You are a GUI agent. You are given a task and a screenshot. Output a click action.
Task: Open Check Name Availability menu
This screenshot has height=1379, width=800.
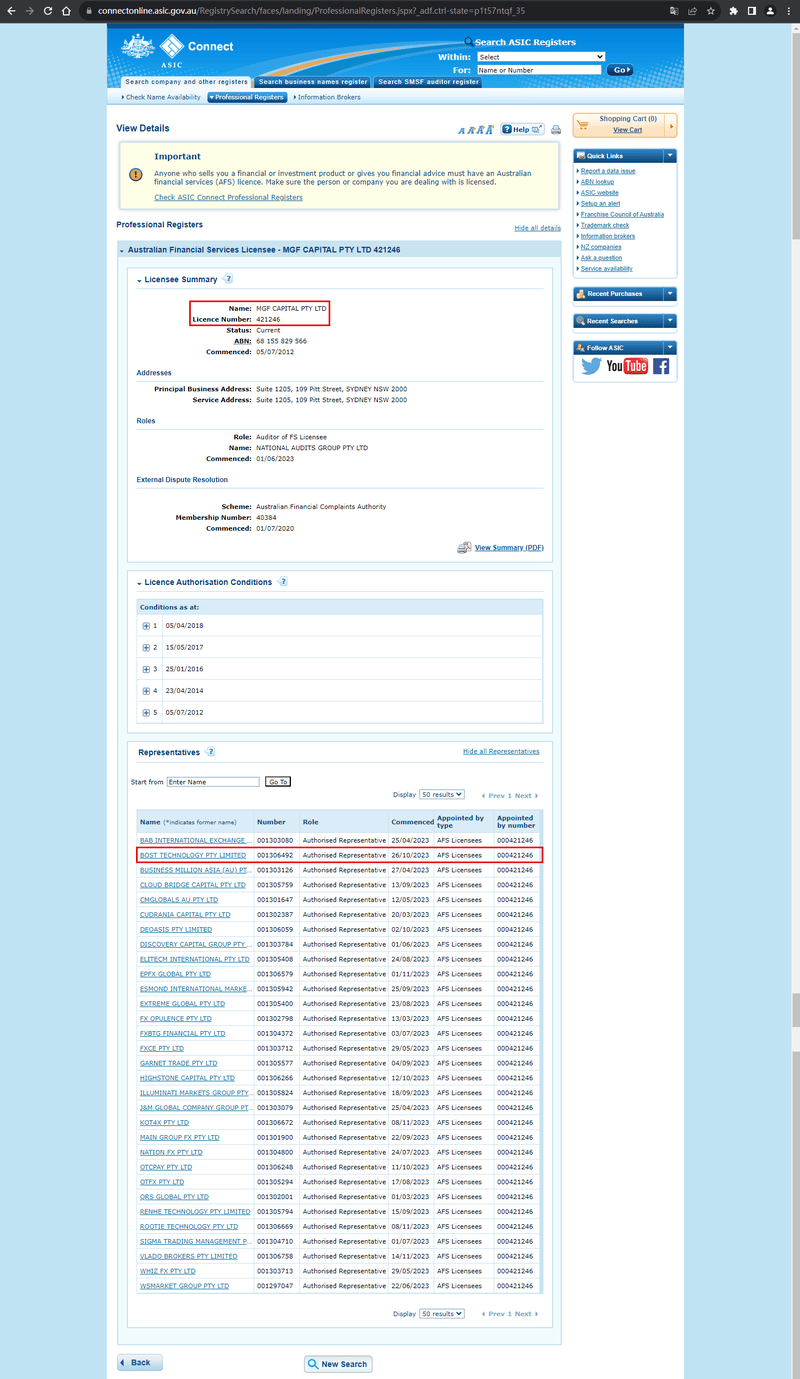click(161, 98)
